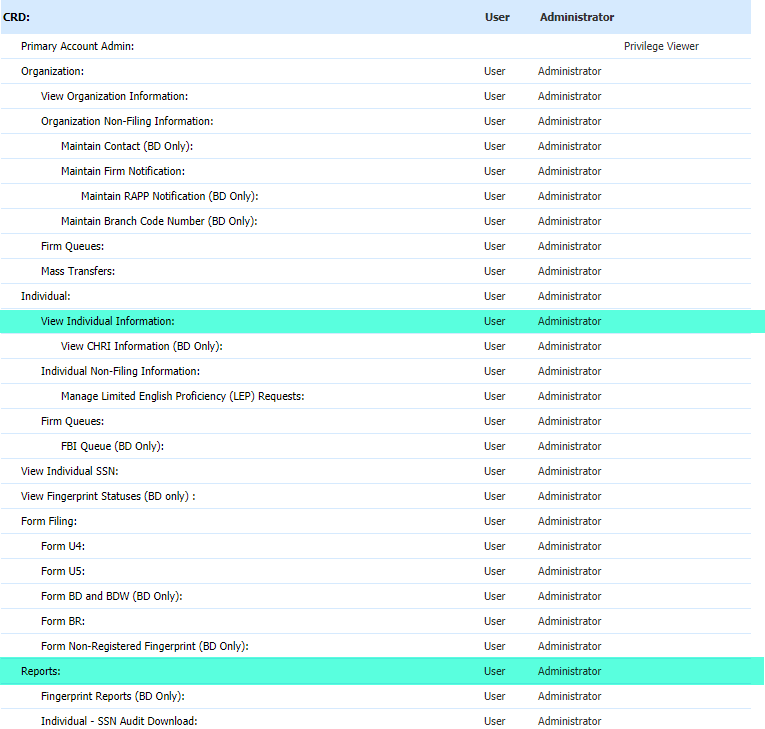This screenshot has height=729, width=765.
Task: Click the User column header
Action: (497, 17)
